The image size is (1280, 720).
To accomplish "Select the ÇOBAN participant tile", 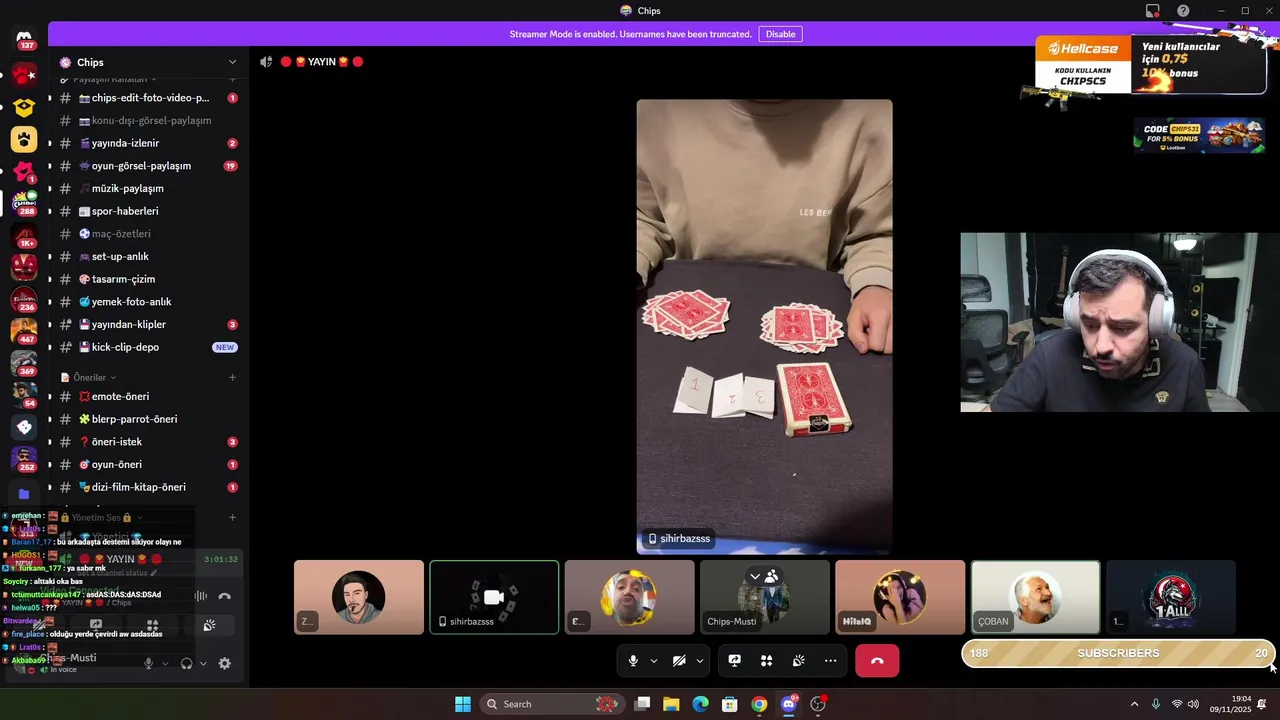I will (x=1035, y=597).
